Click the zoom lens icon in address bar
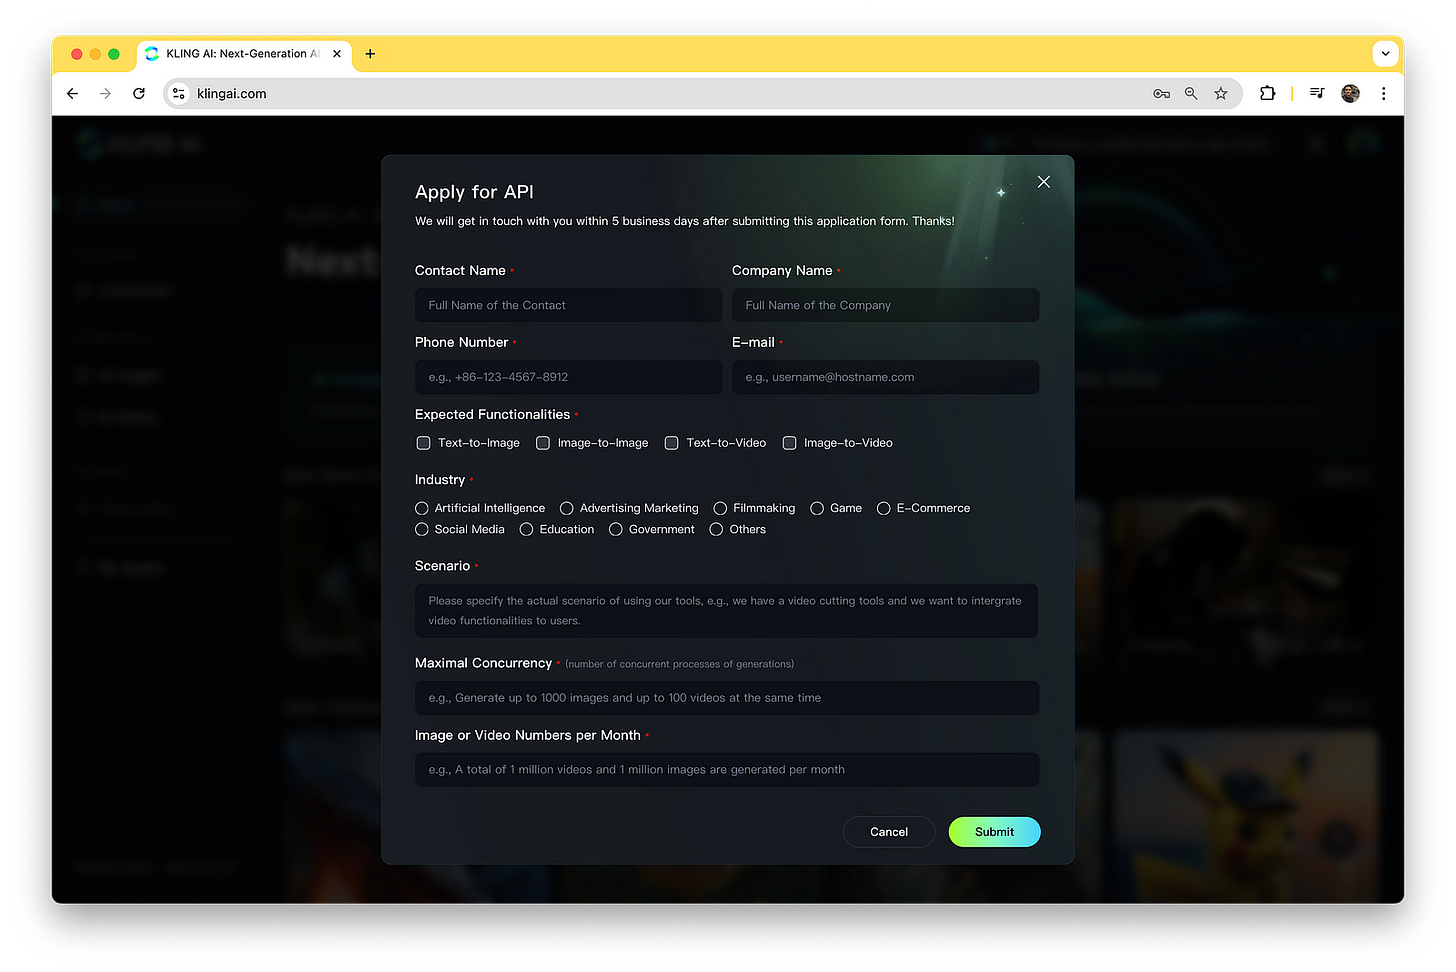The height and width of the screenshot is (972, 1456). pyautogui.click(x=1191, y=93)
